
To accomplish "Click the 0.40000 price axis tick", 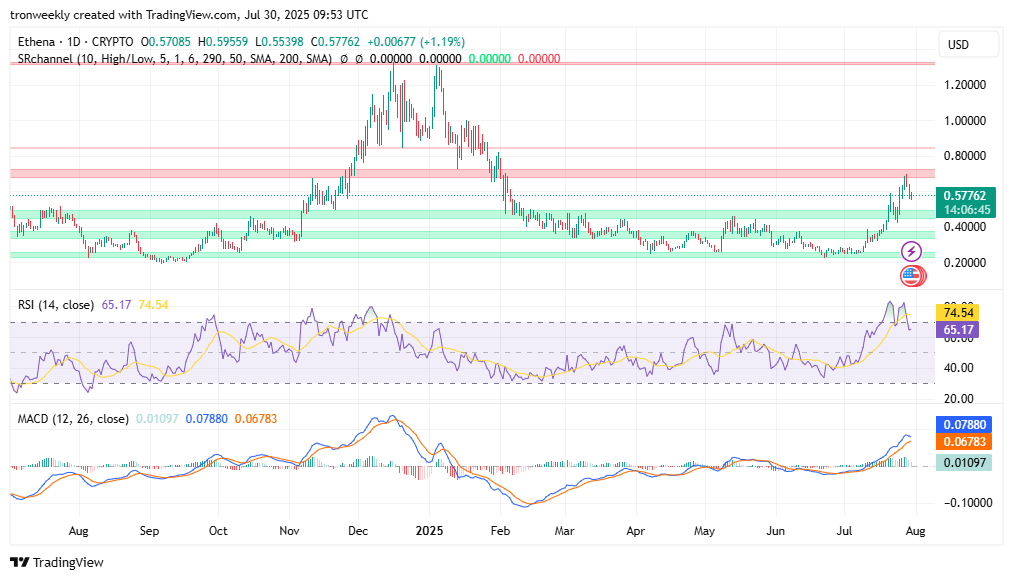I will pyautogui.click(x=965, y=227).
